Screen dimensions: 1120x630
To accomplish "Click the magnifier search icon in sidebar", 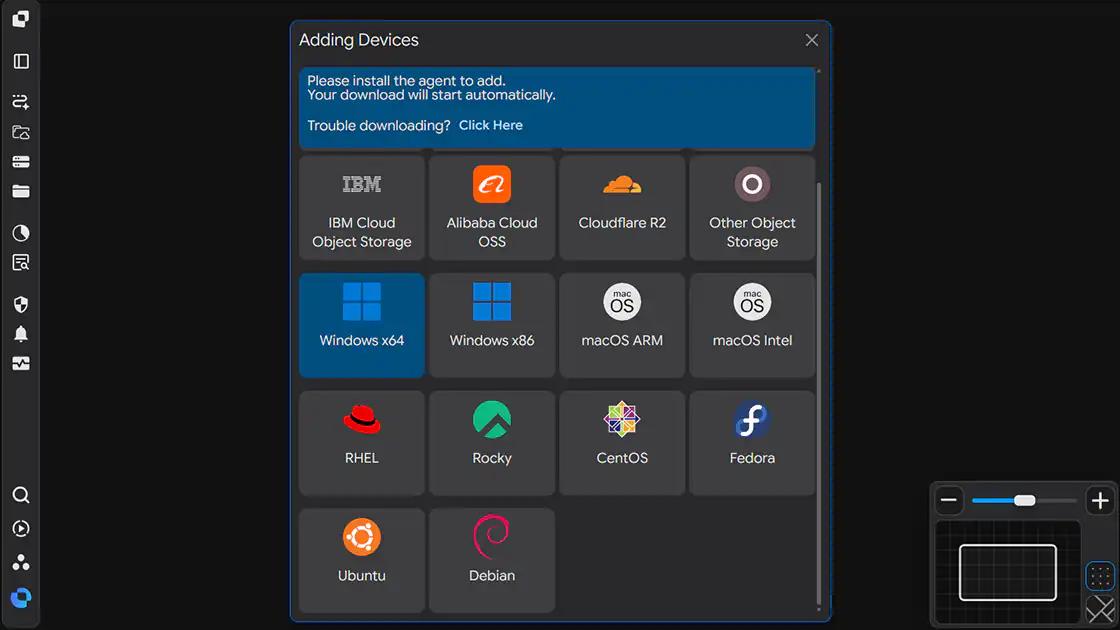I will [x=21, y=495].
